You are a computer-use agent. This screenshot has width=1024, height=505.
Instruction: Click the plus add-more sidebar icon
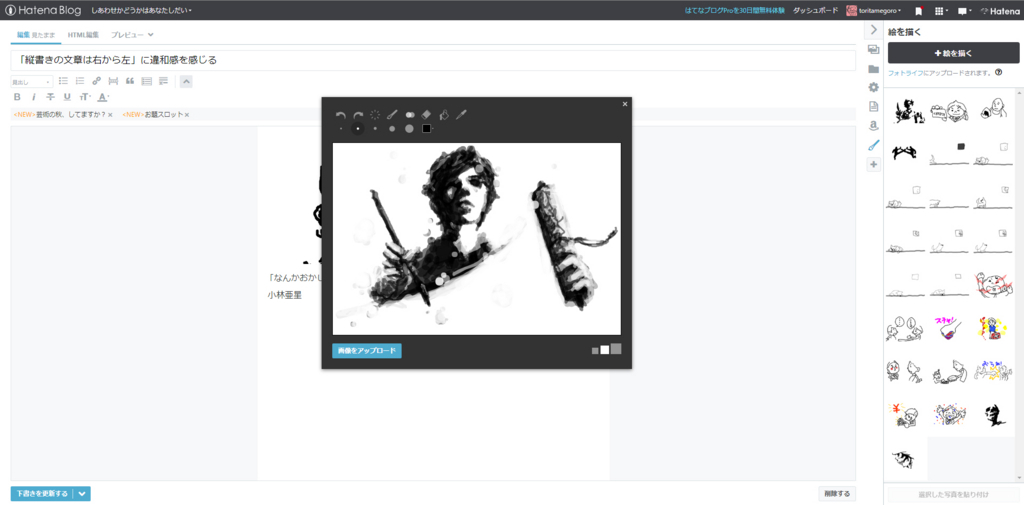874,165
